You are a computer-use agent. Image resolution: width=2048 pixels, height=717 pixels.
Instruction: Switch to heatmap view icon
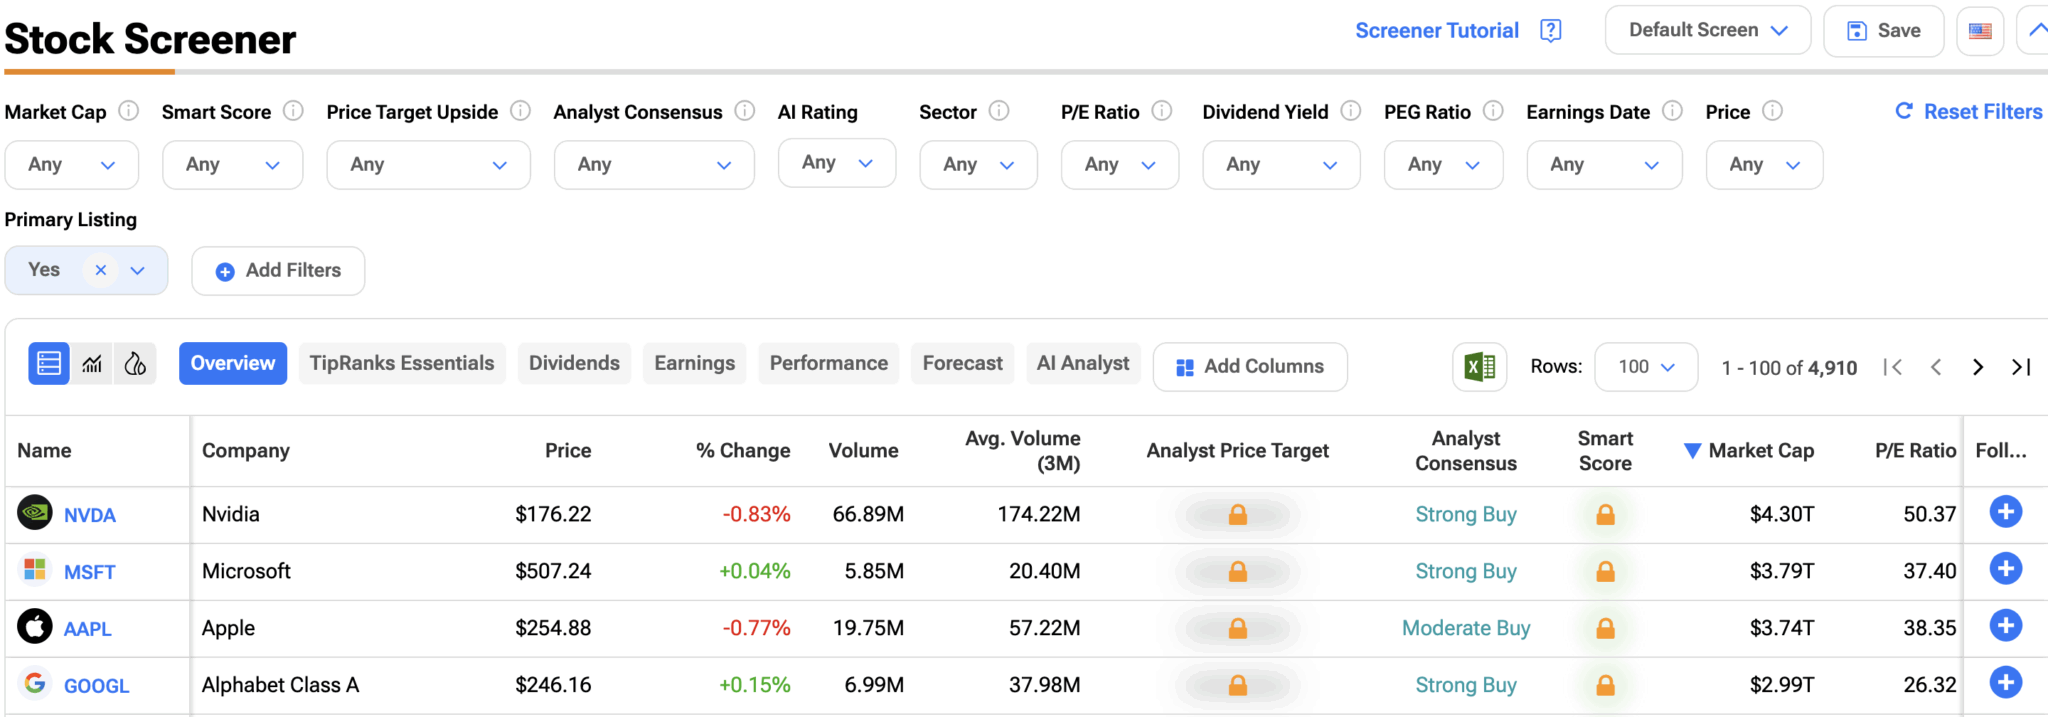(135, 364)
